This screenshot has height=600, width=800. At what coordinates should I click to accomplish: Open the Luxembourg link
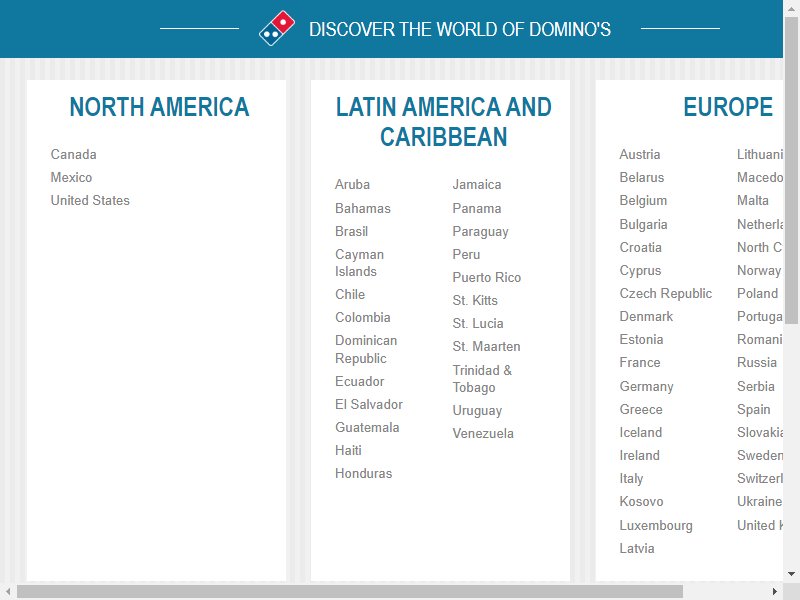tap(656, 525)
